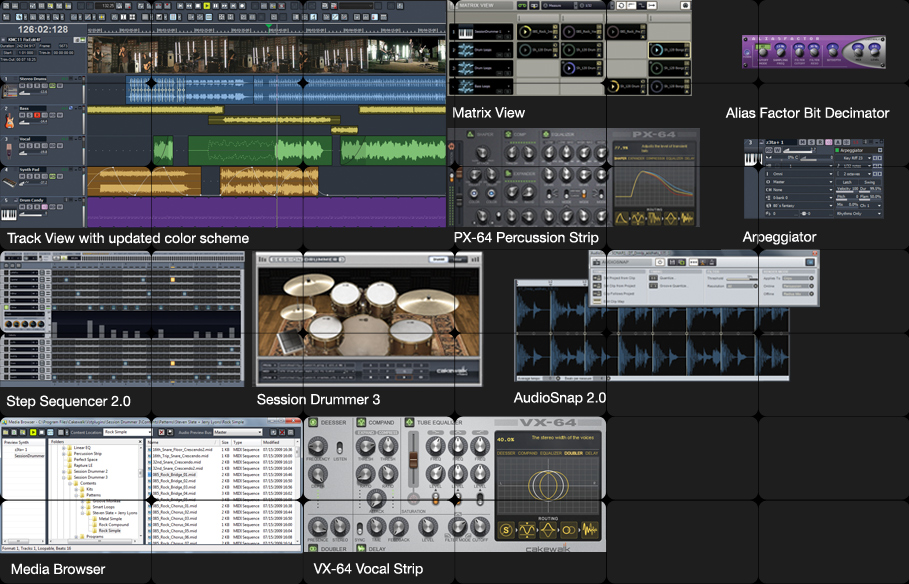The image size is (909, 584).
Task: Select the DOUBLER tab in VX-64 display
Action: (573, 453)
